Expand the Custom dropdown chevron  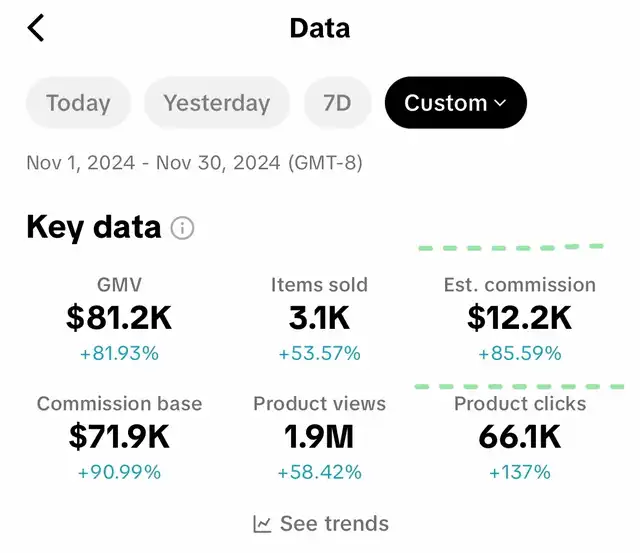click(500, 103)
